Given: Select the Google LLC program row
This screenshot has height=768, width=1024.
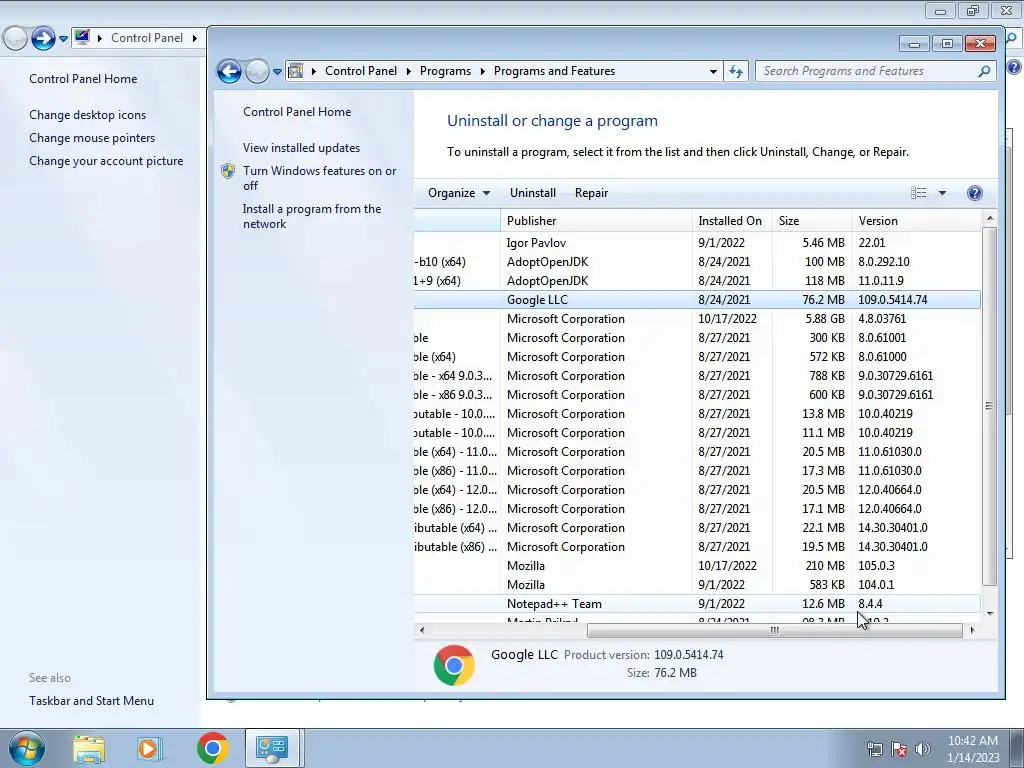Looking at the screenshot, I should click(697, 300).
